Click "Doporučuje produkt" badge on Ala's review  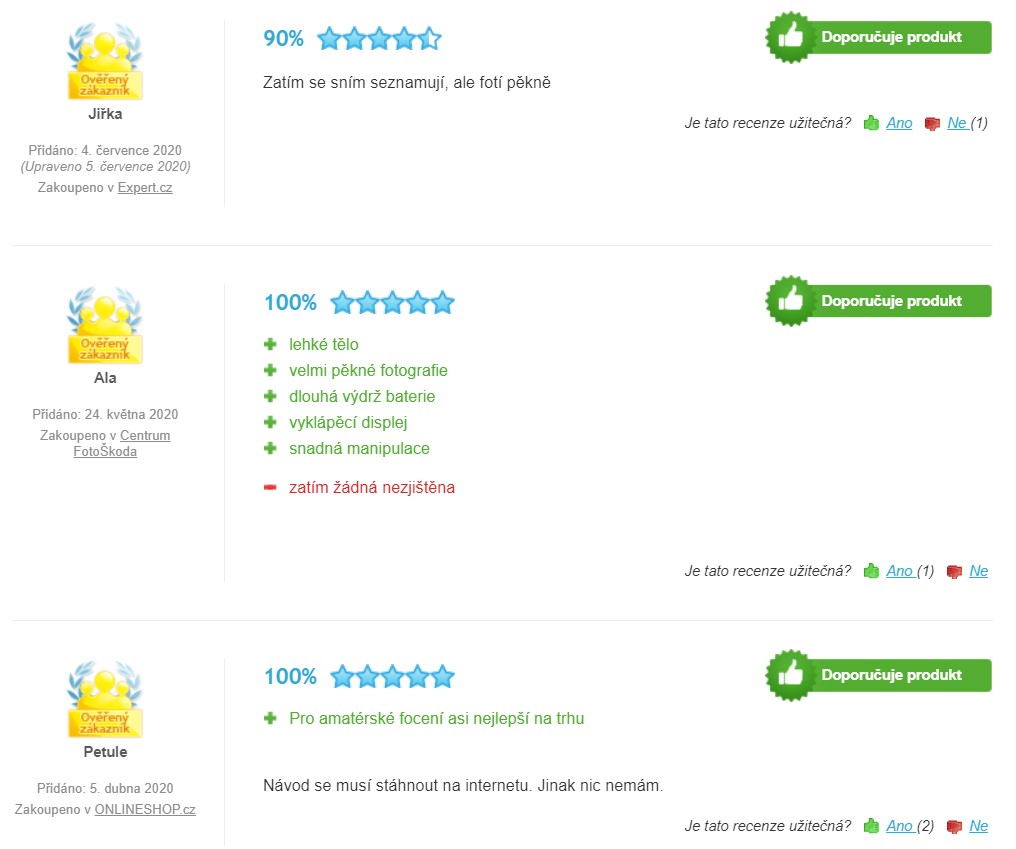[878, 301]
